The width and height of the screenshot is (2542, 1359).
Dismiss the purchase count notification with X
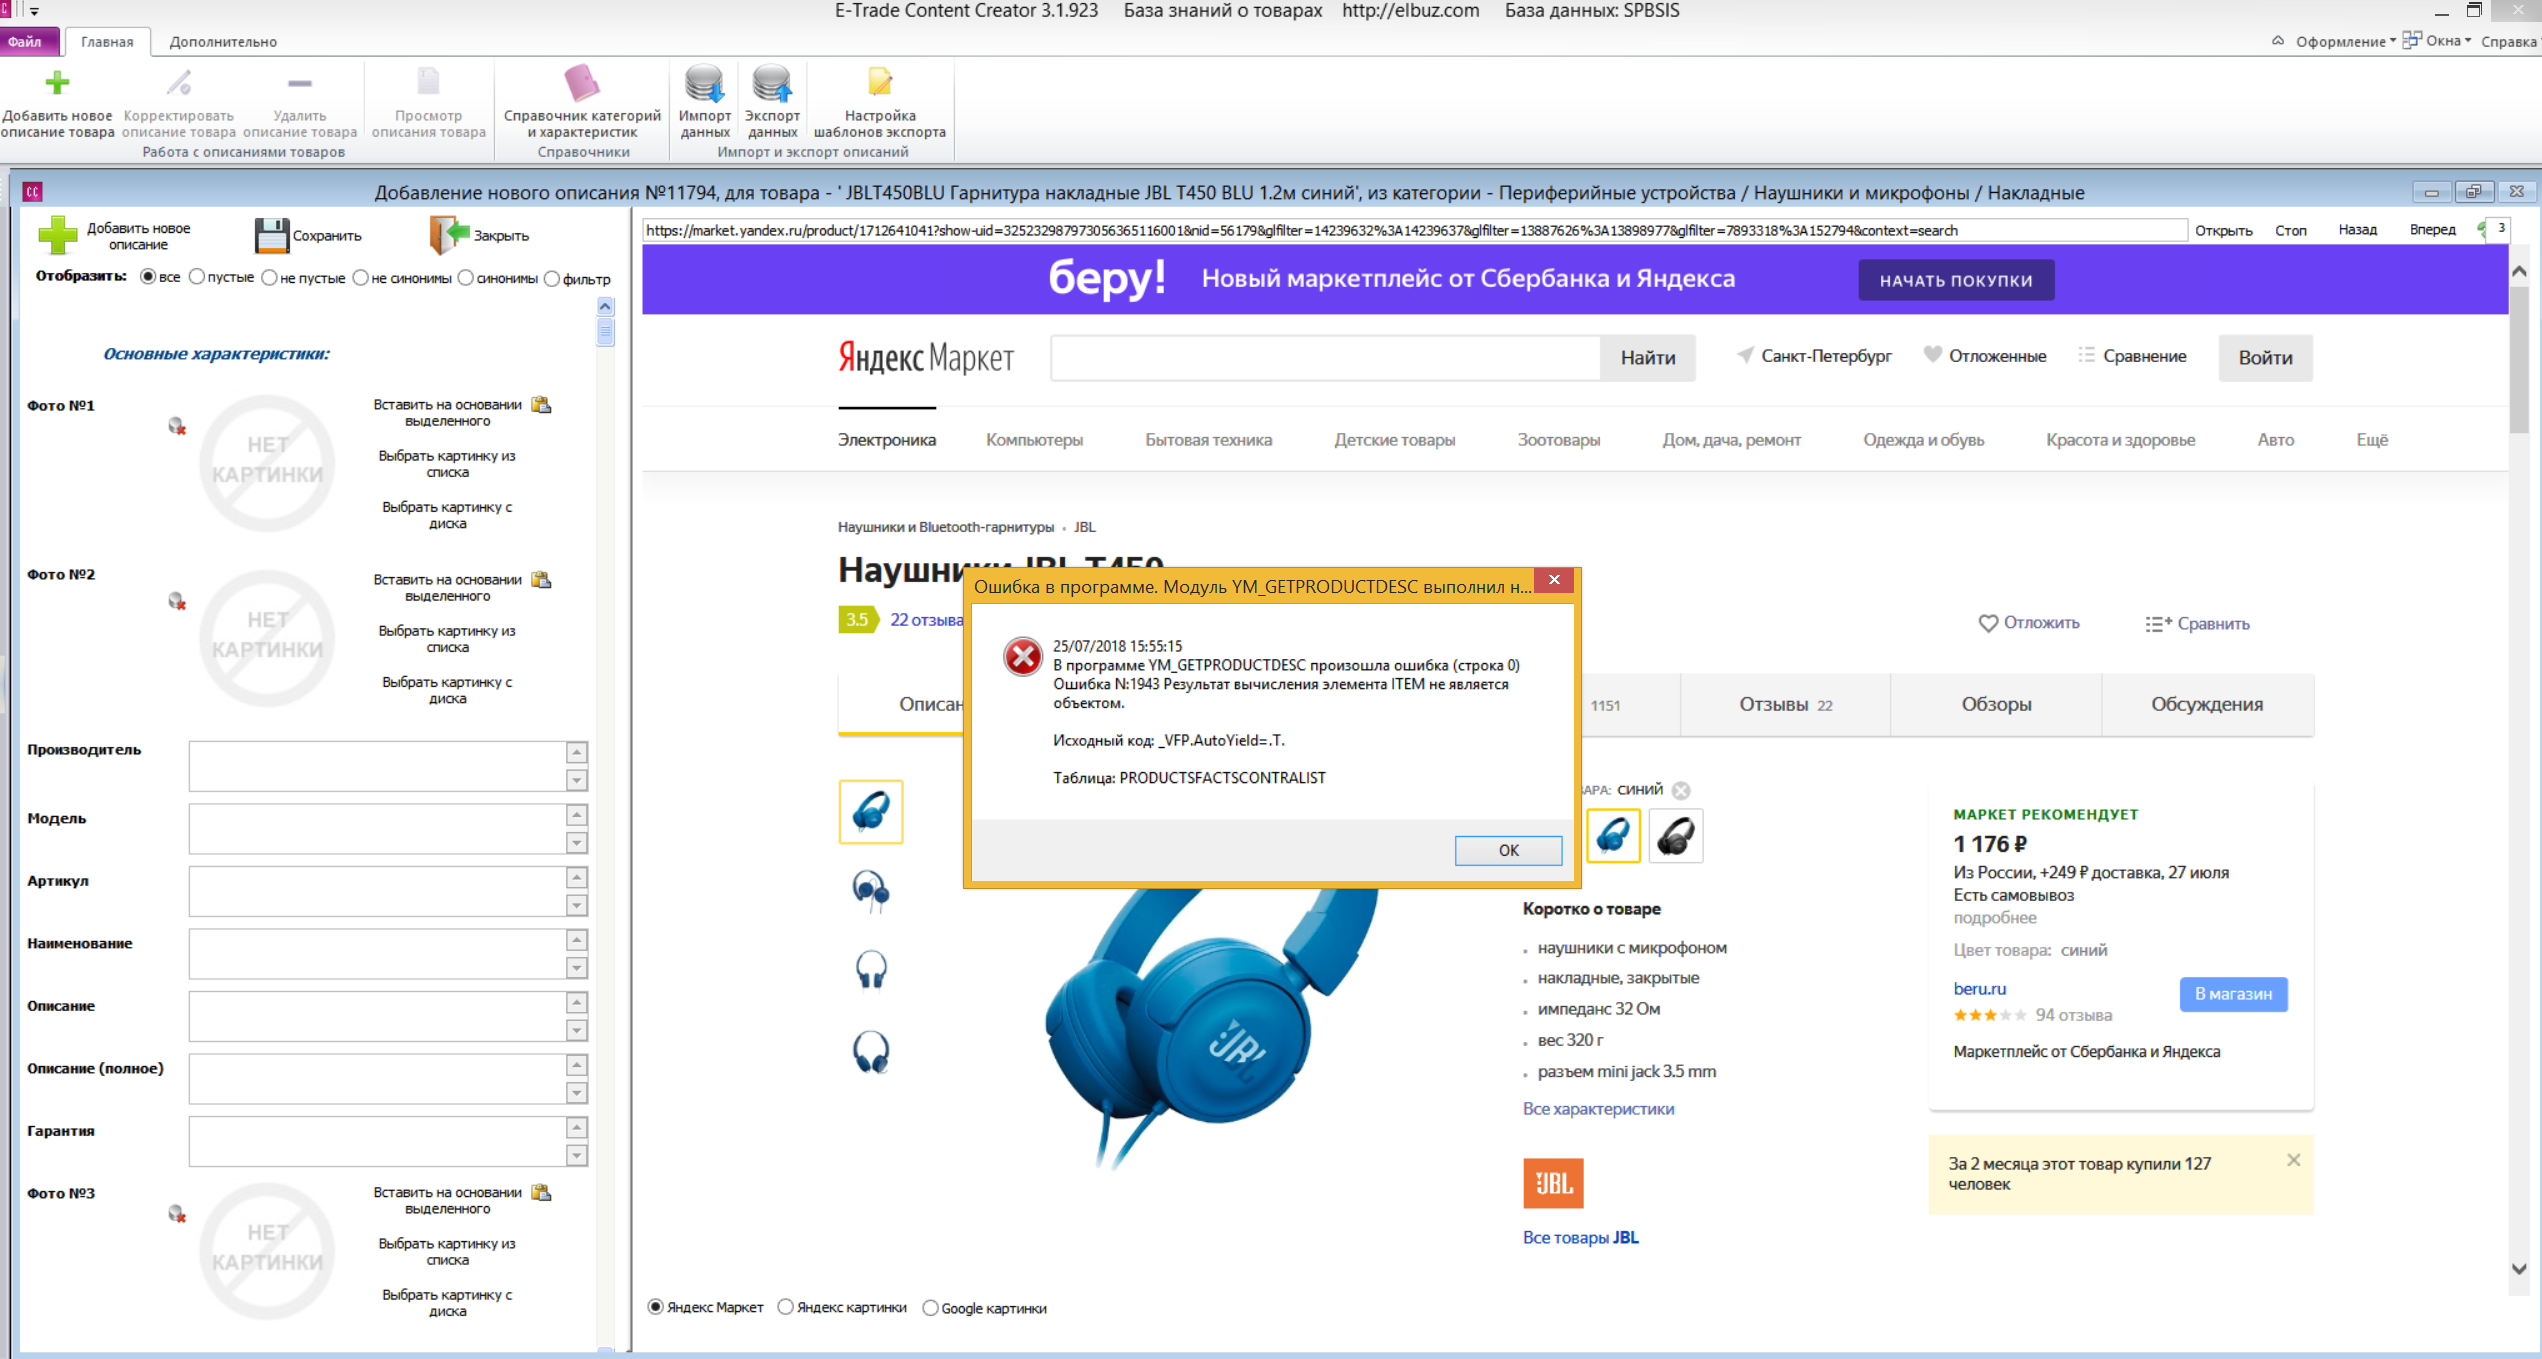coord(2294,1160)
